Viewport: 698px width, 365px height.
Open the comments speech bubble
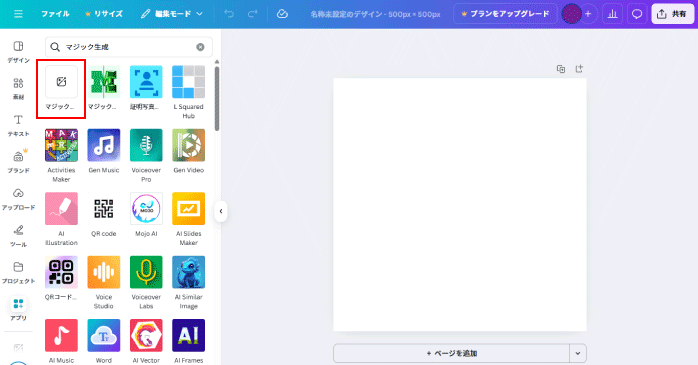pyautogui.click(x=637, y=14)
